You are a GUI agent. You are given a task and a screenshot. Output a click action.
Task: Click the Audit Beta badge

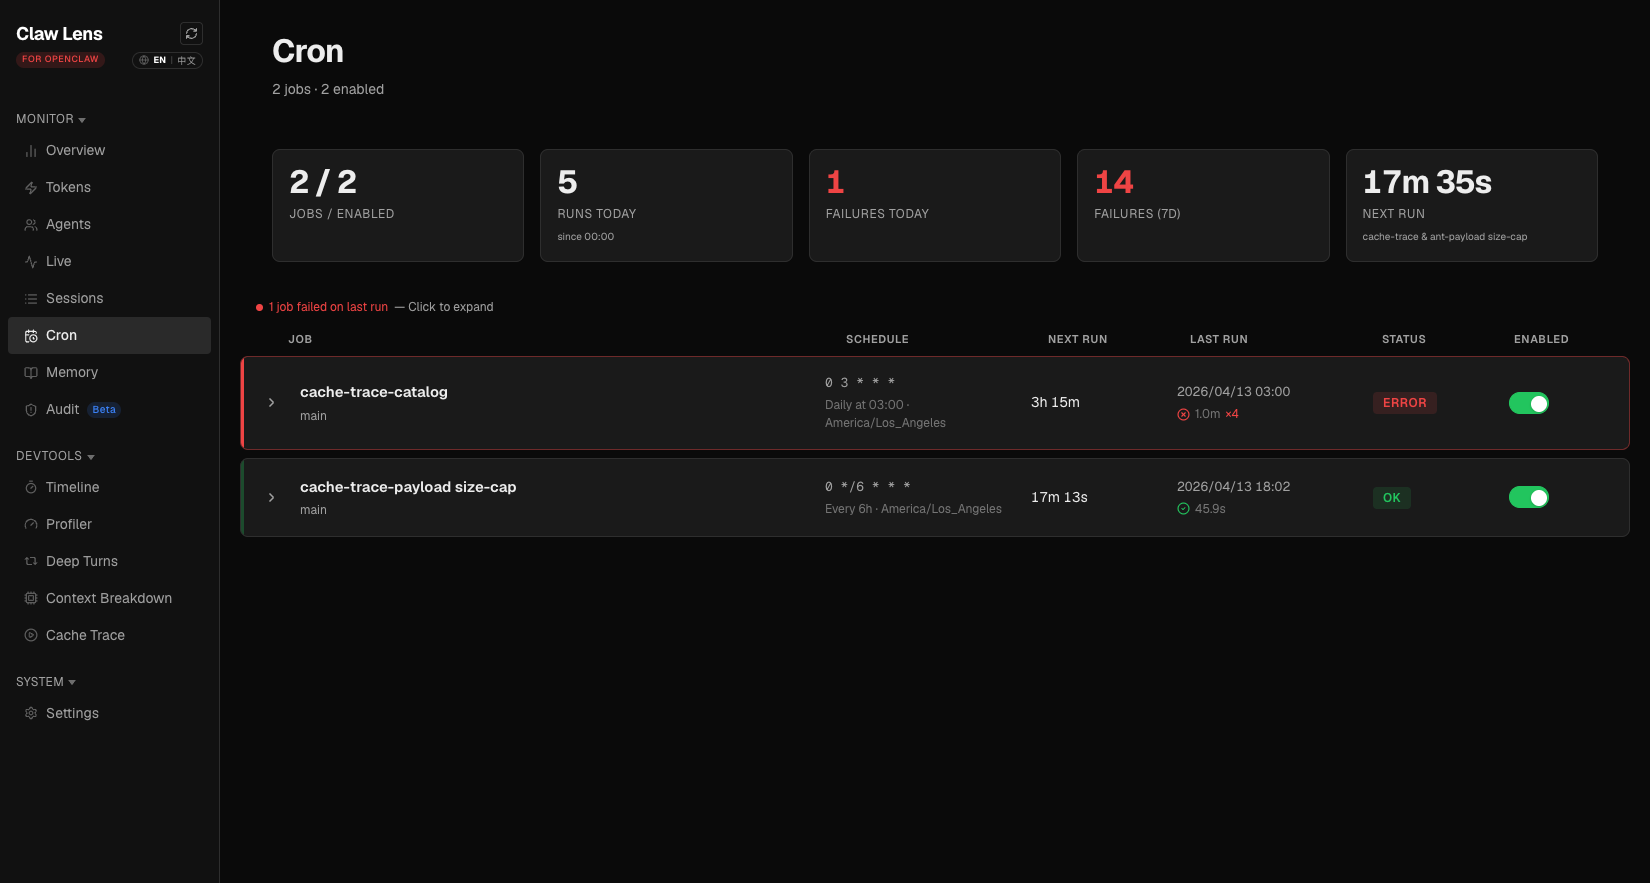[x=104, y=410]
